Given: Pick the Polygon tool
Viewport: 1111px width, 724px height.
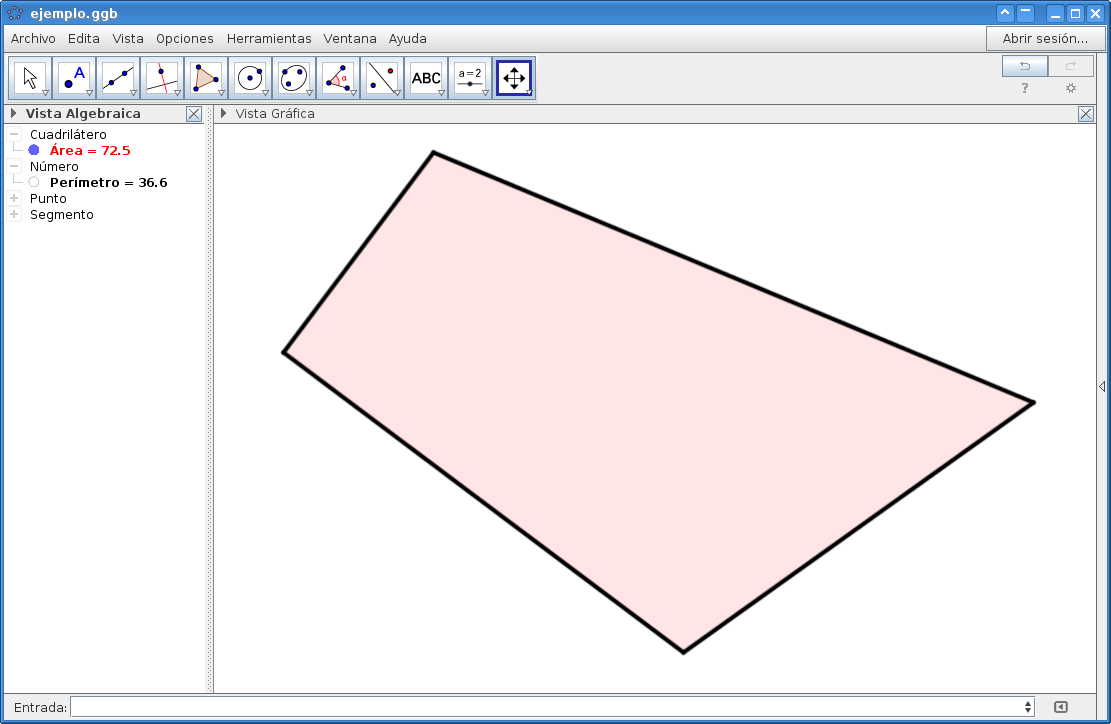Looking at the screenshot, I should tap(206, 77).
